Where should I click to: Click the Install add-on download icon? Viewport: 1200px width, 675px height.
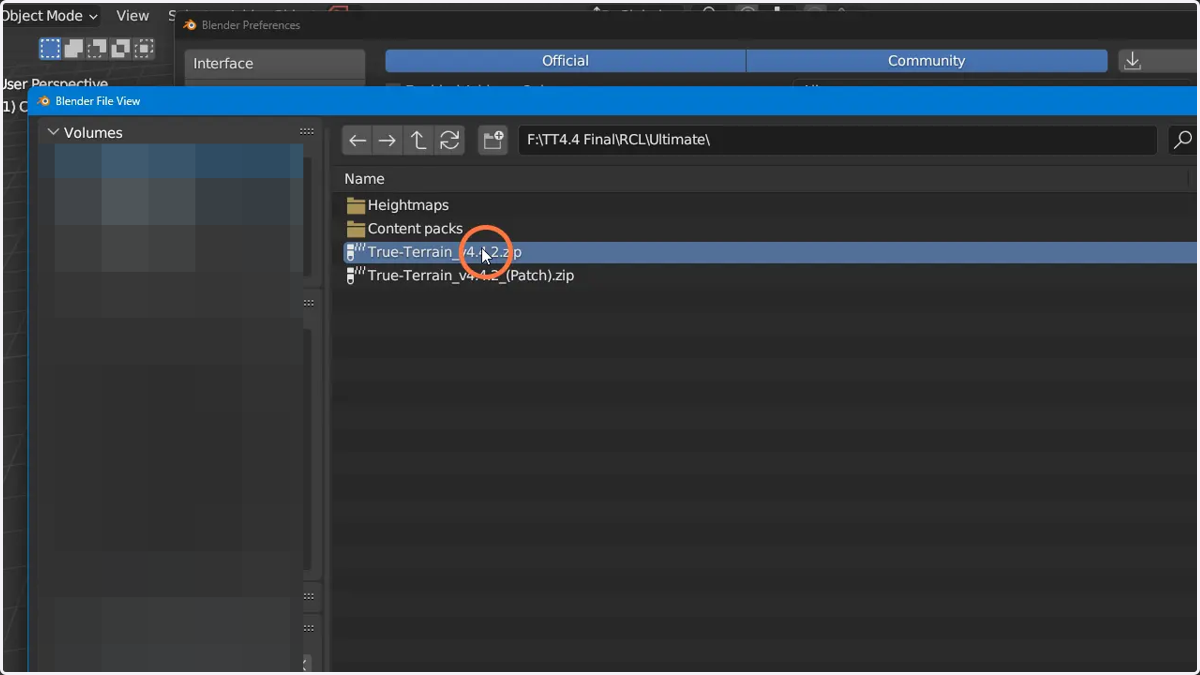pos(1133,61)
